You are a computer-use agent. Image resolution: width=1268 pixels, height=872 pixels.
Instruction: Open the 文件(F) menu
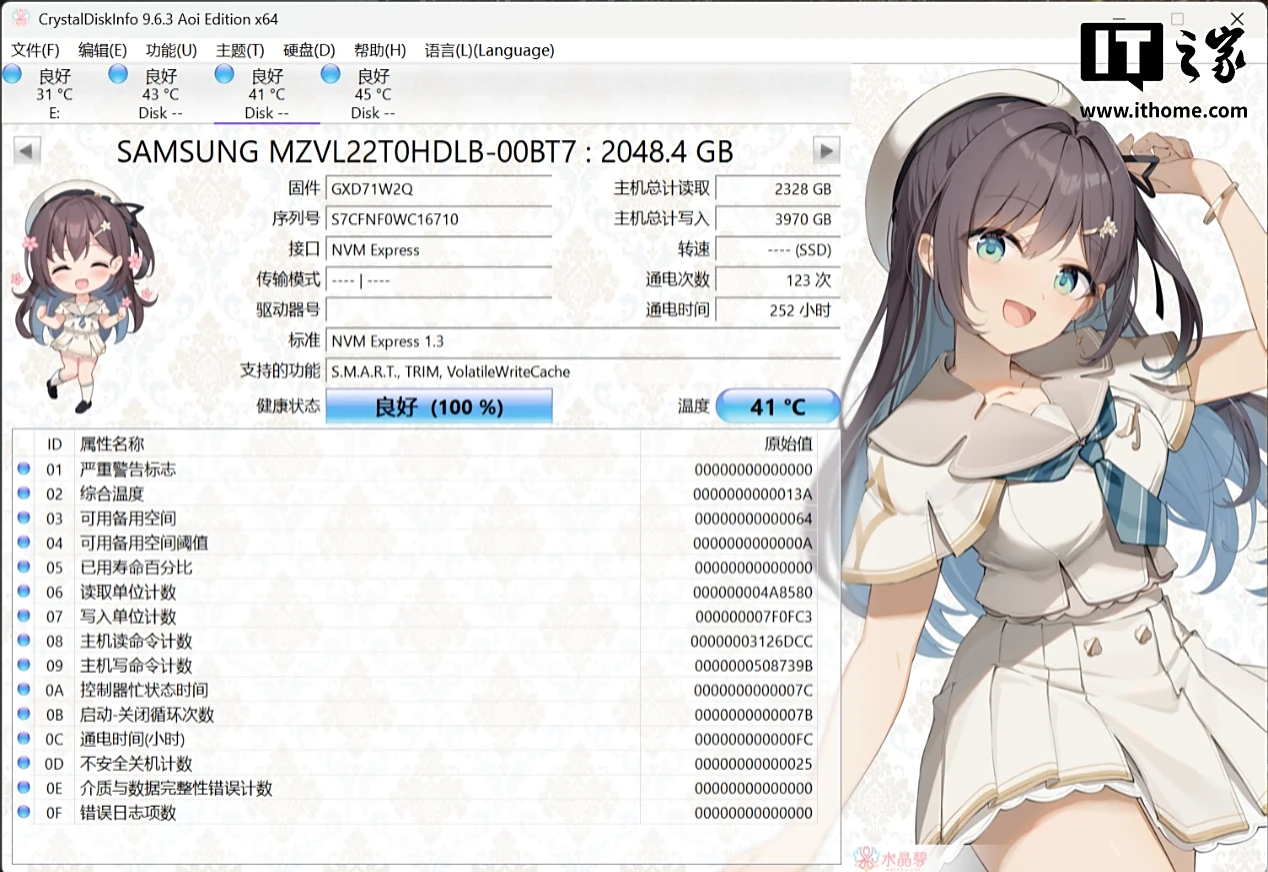click(35, 50)
